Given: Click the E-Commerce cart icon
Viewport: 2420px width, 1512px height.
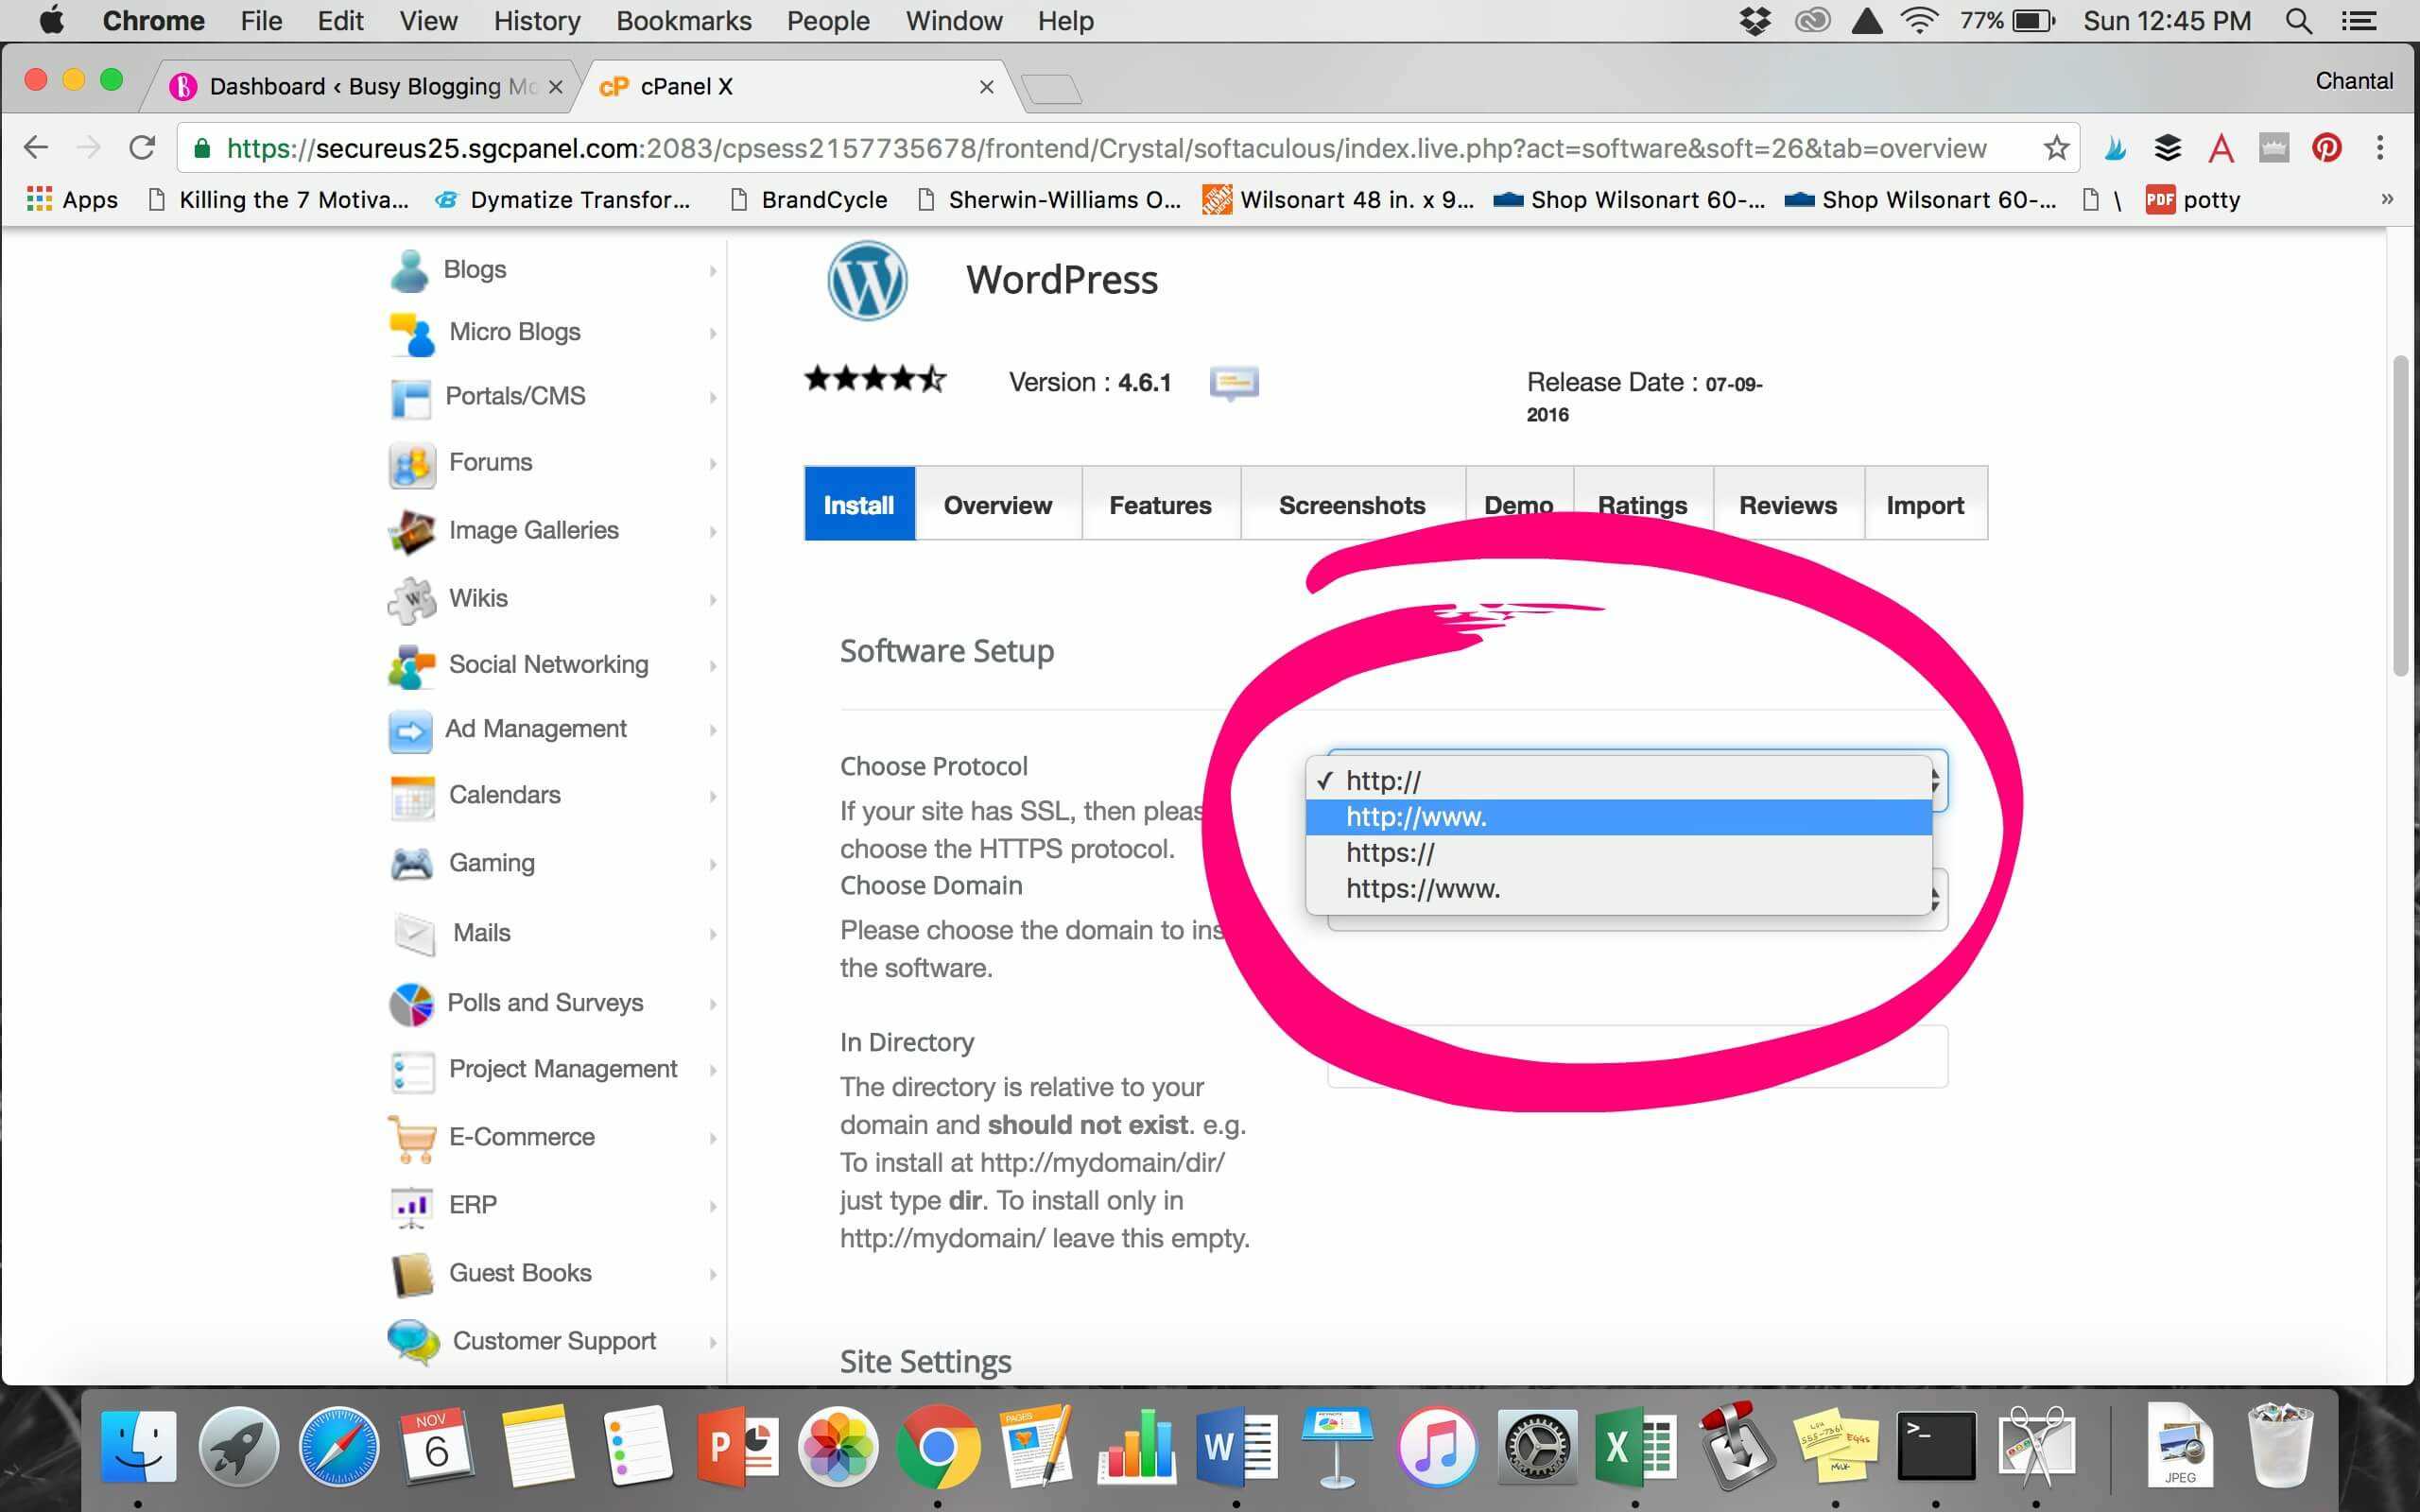Looking at the screenshot, I should (411, 1138).
